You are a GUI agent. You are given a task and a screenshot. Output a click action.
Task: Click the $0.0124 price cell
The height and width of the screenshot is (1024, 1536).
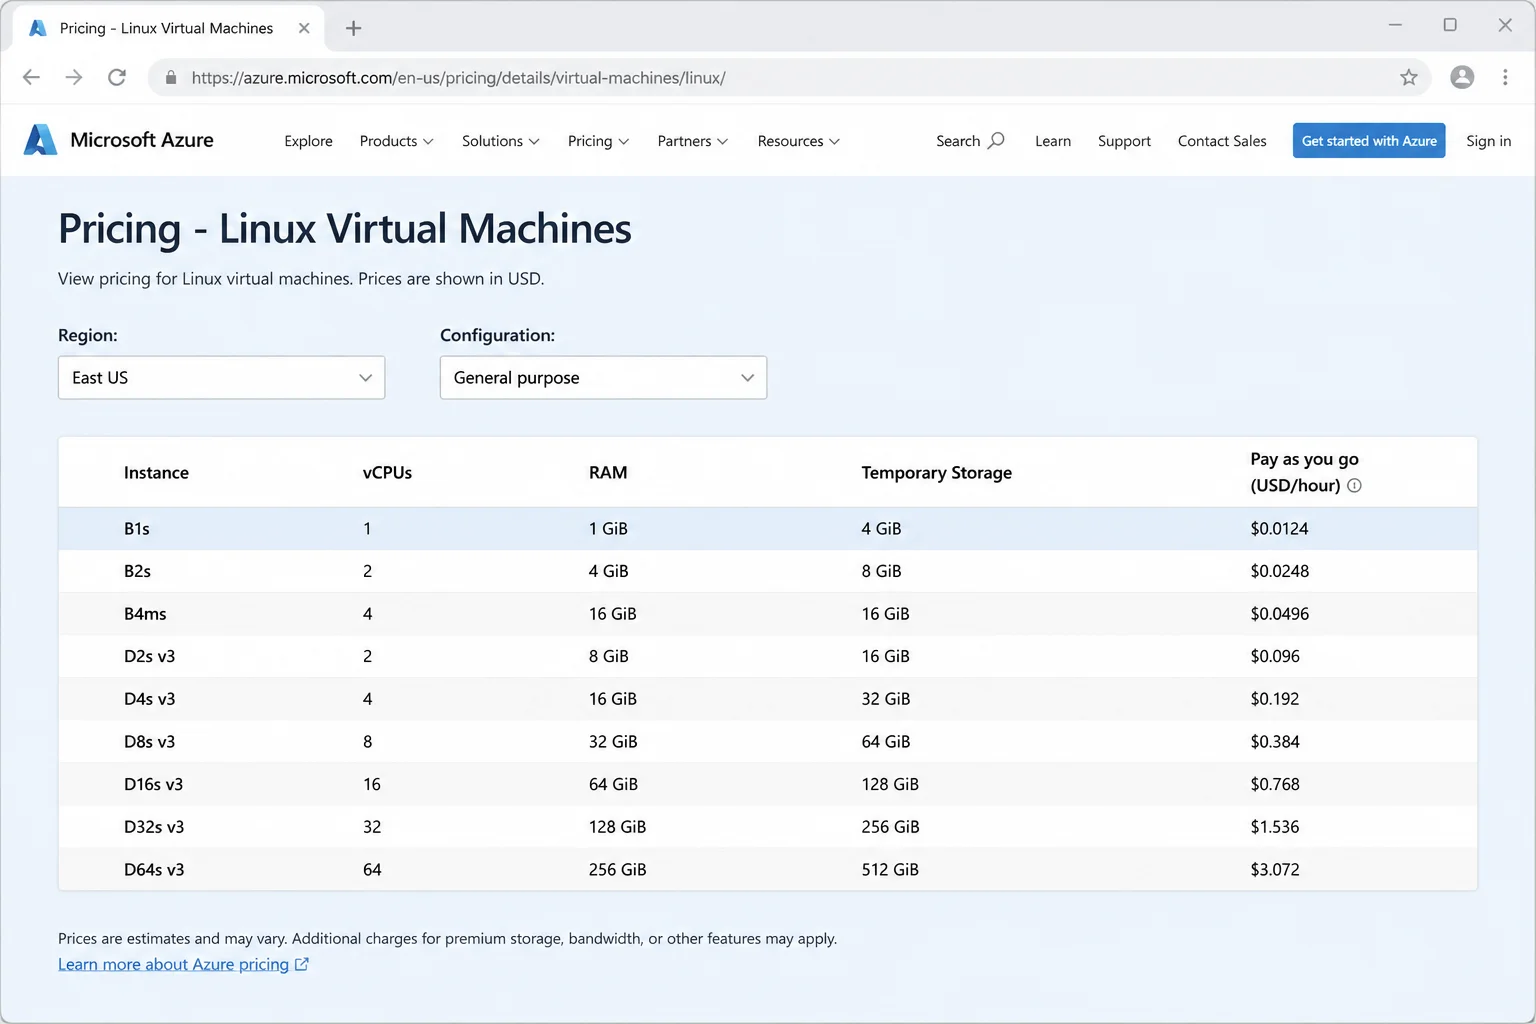[x=1279, y=528]
